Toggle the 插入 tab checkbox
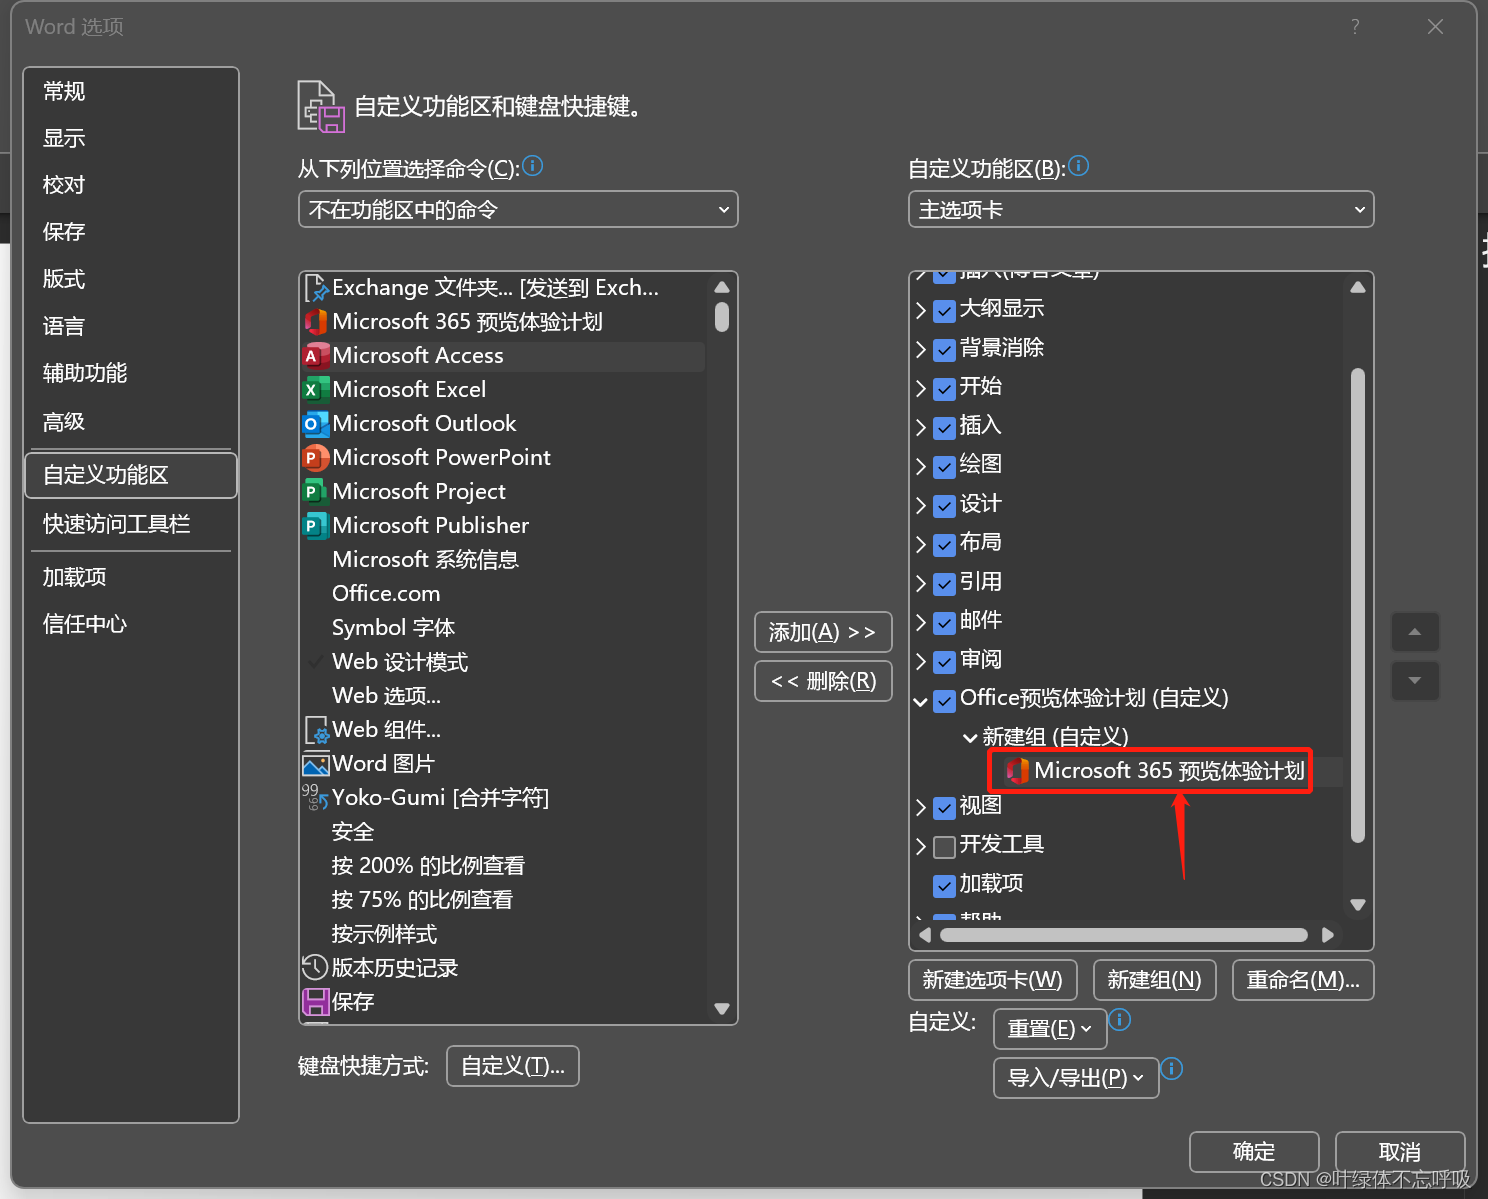The height and width of the screenshot is (1199, 1488). point(944,428)
